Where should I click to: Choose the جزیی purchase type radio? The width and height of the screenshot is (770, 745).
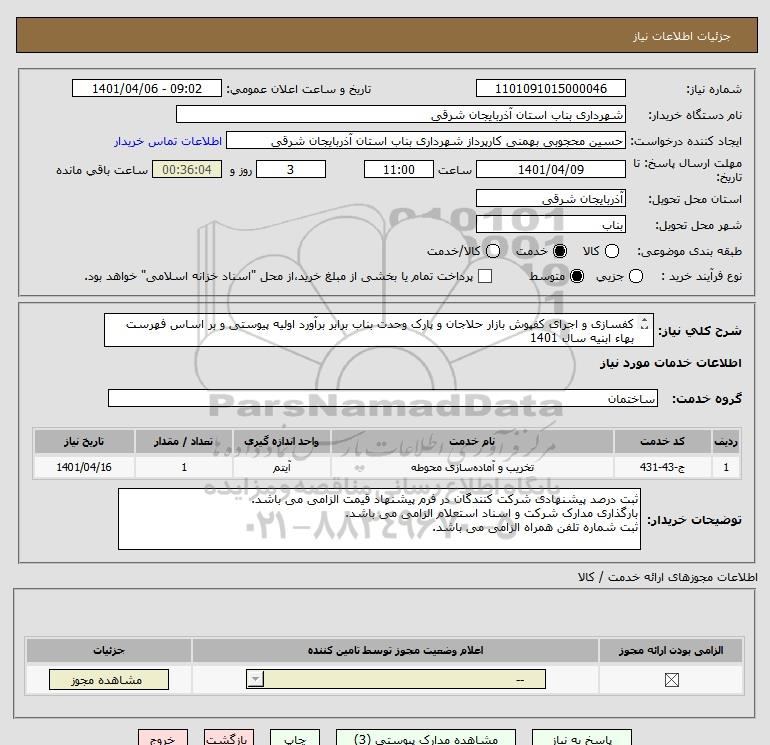(x=636, y=276)
